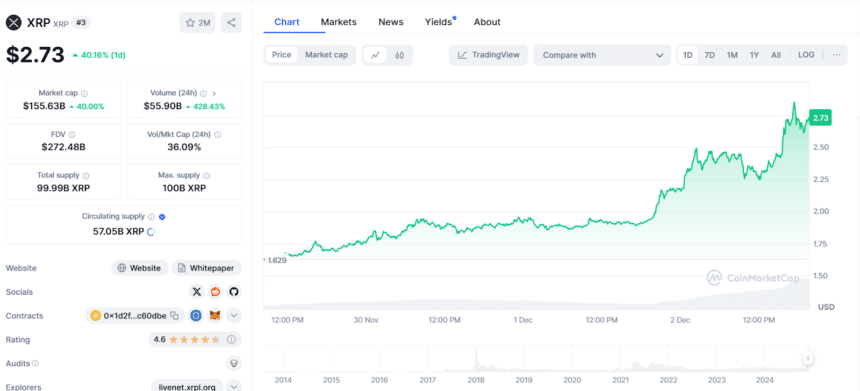This screenshot has height=391, width=860.
Task: Open the Compare with dropdown
Action: 602,55
